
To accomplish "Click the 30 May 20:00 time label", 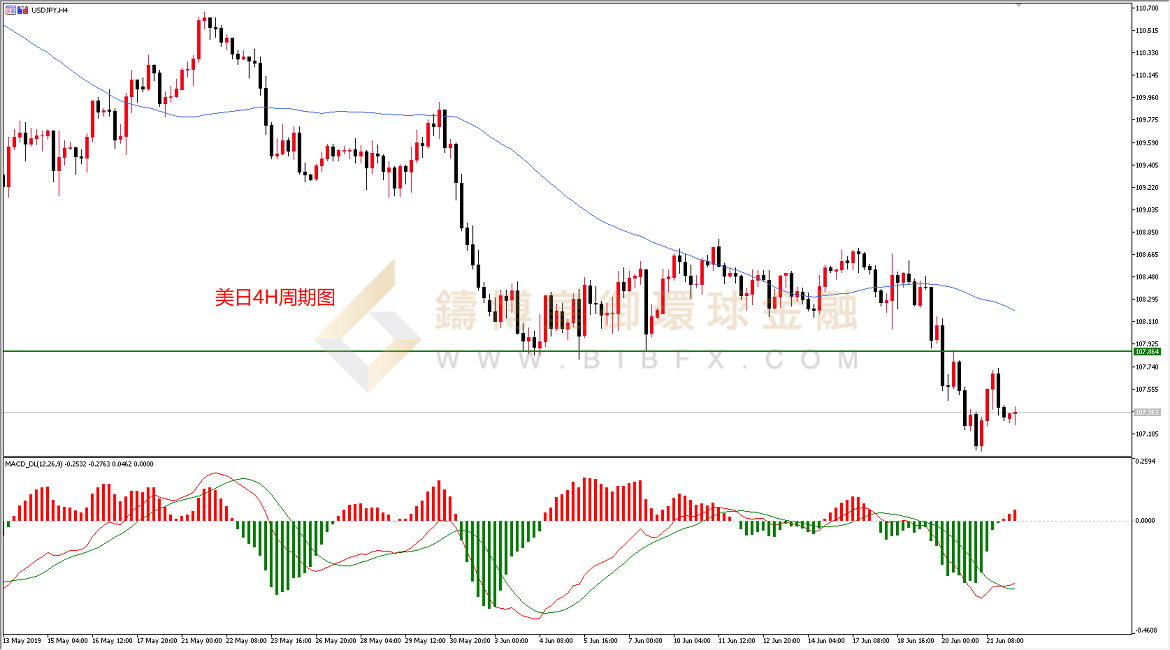I will coord(468,639).
